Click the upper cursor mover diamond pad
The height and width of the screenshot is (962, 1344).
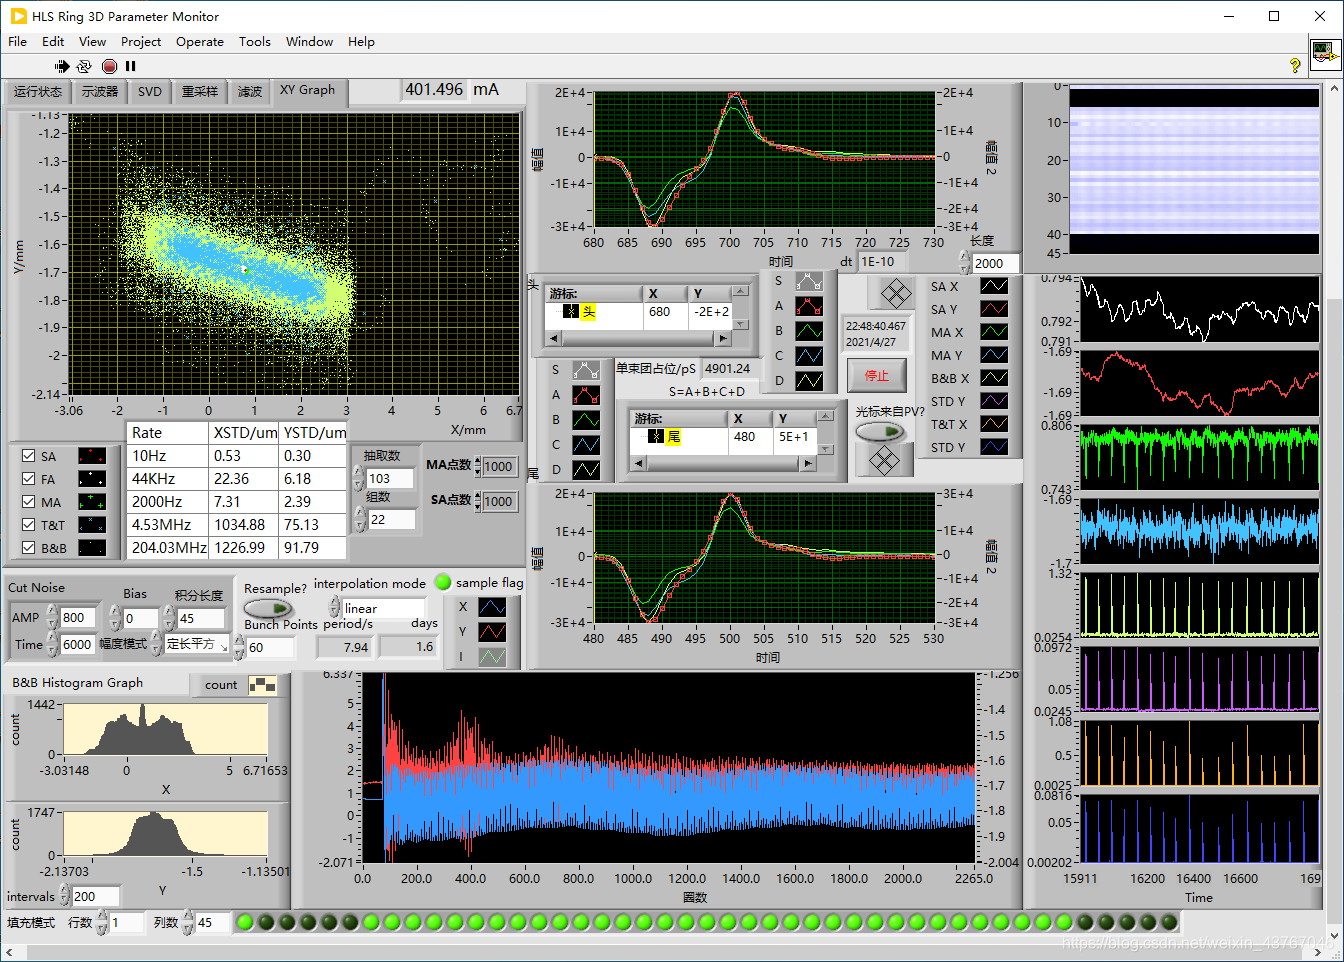coord(895,294)
